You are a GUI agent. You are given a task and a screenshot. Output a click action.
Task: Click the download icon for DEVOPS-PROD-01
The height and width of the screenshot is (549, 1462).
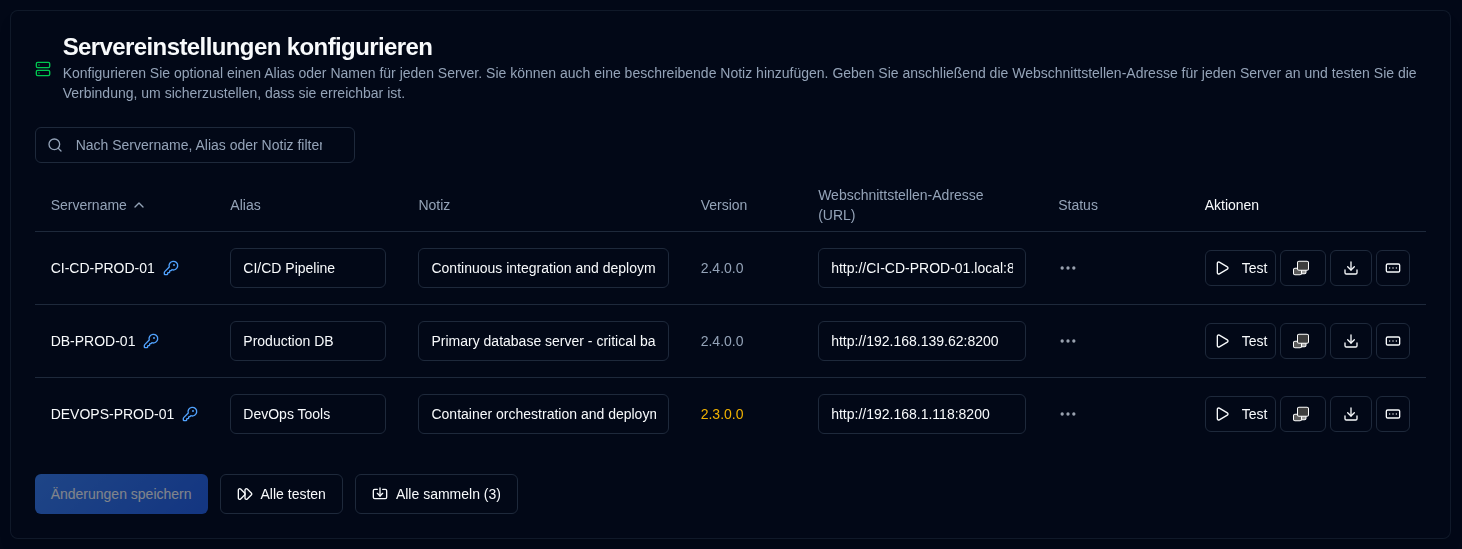click(1350, 414)
